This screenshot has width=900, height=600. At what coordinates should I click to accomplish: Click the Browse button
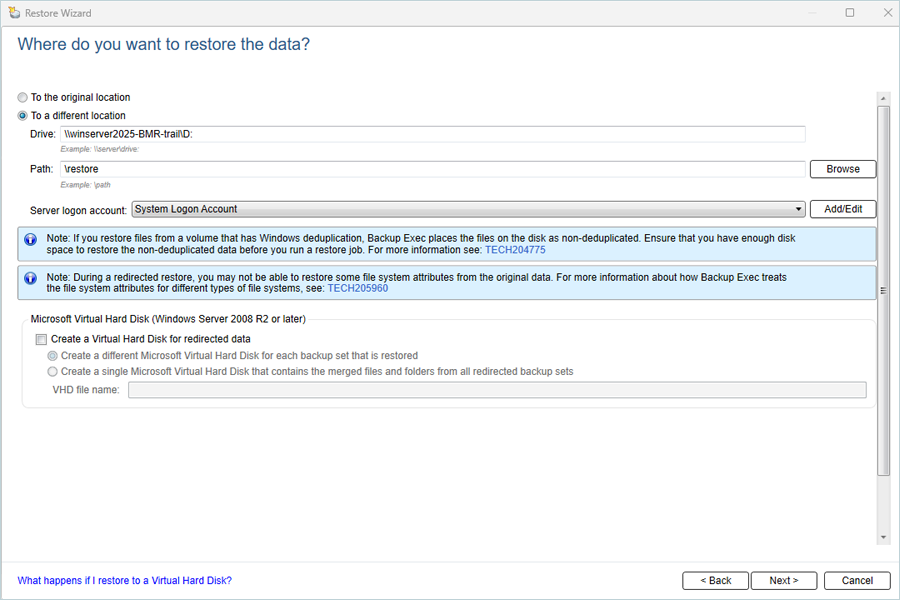tap(843, 169)
